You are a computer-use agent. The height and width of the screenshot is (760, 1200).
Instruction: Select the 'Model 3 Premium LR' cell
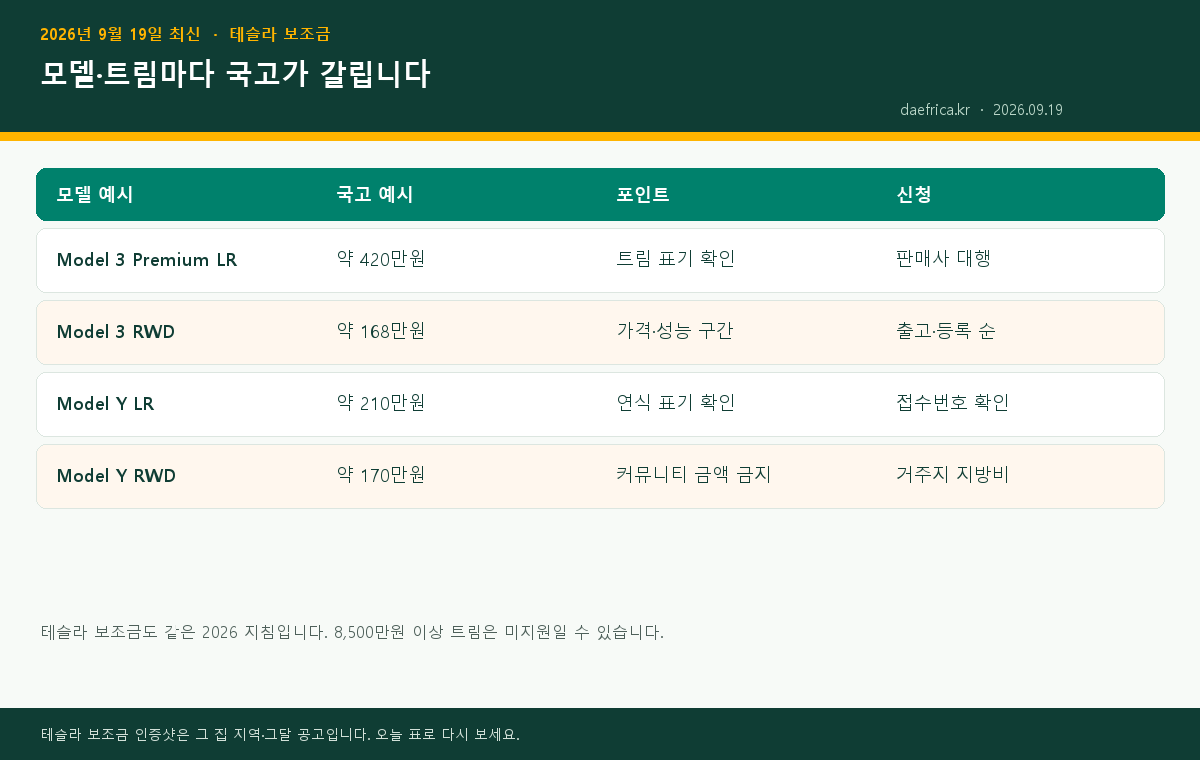tap(147, 260)
